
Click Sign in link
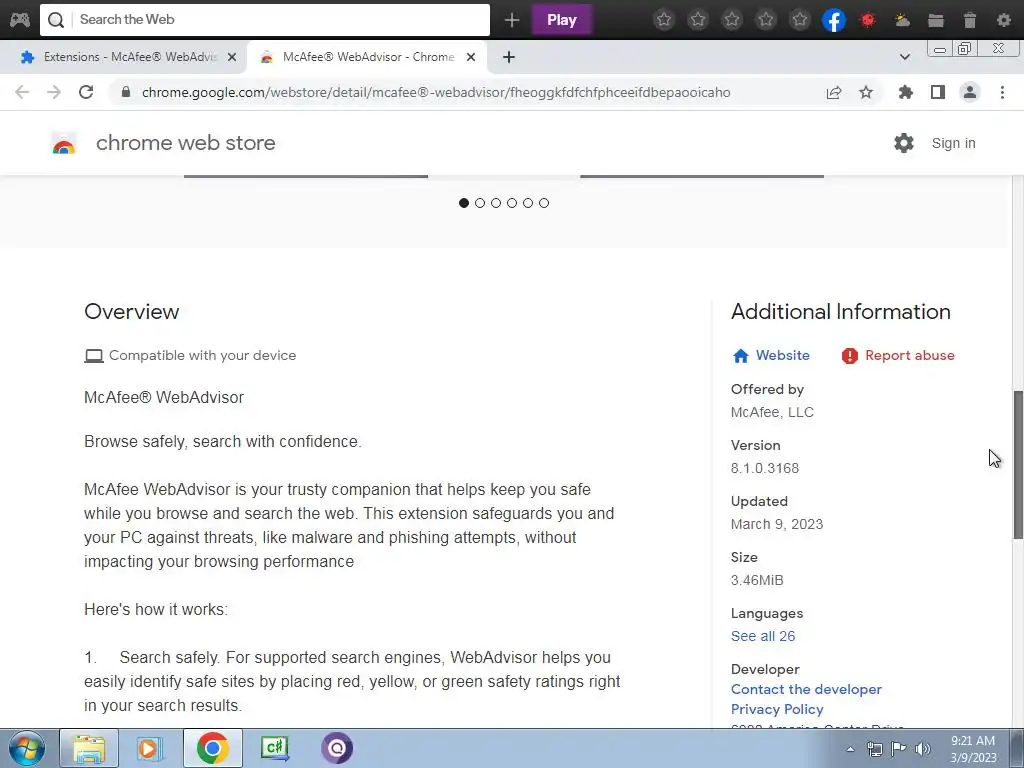[x=953, y=144]
